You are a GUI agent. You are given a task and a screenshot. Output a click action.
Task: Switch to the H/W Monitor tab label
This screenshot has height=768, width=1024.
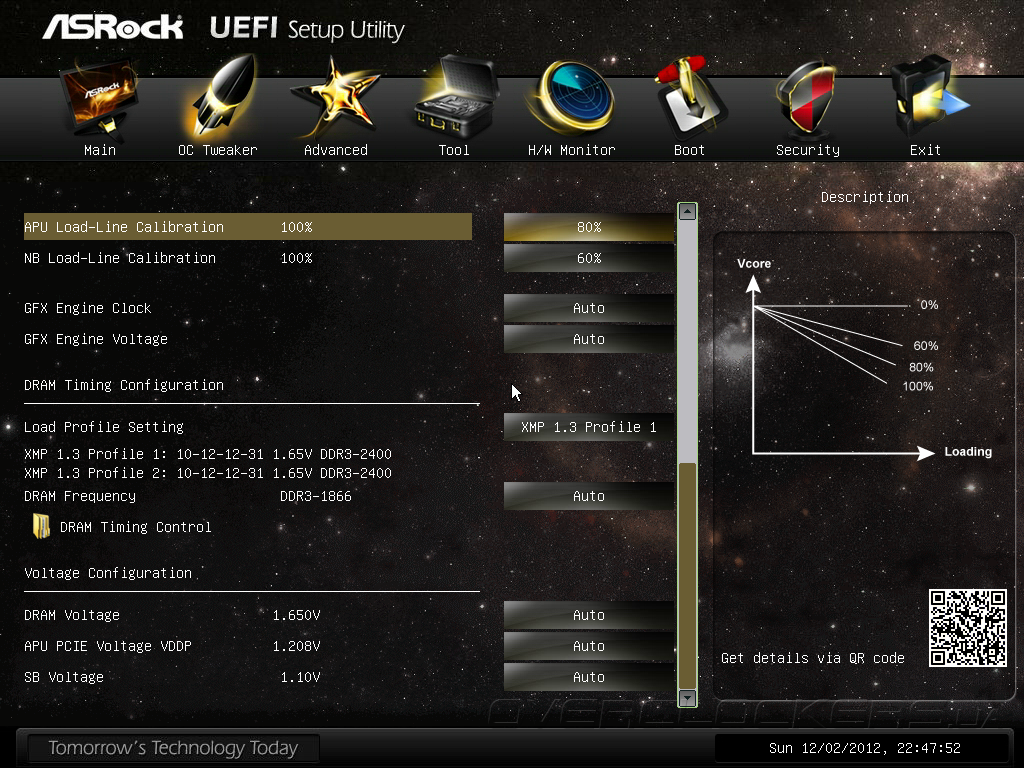[571, 150]
